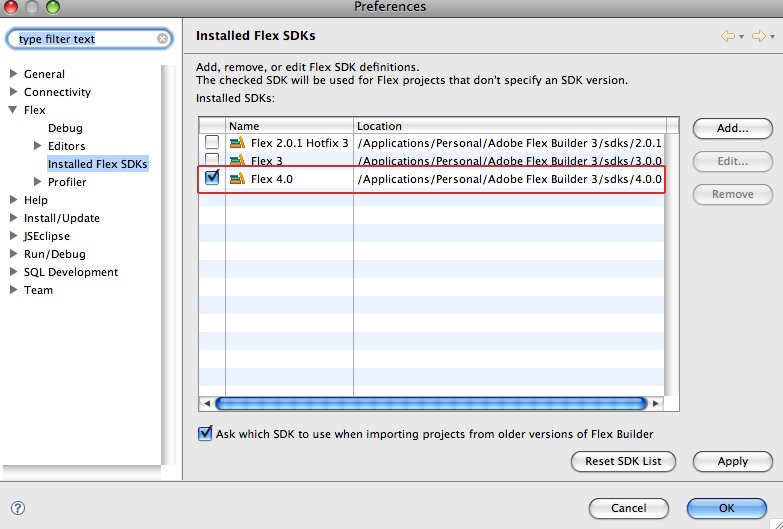This screenshot has width=783, height=529.
Task: Collapse the Flex tree node
Action: (x=13, y=110)
